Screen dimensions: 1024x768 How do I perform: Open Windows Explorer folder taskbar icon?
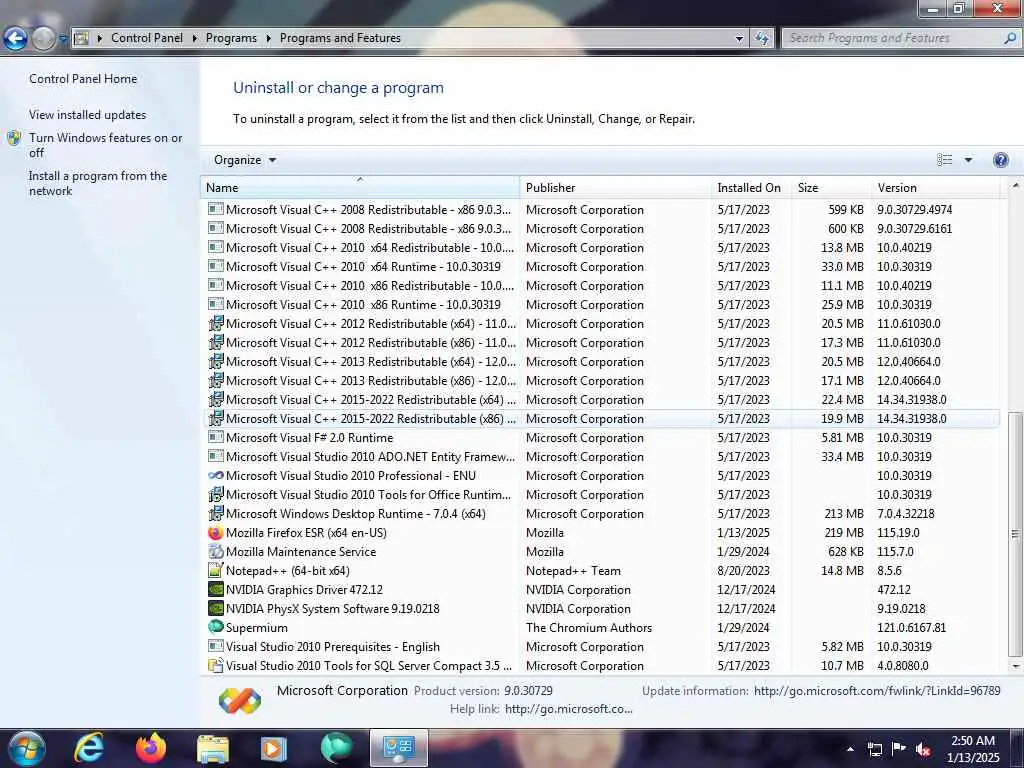(213, 749)
